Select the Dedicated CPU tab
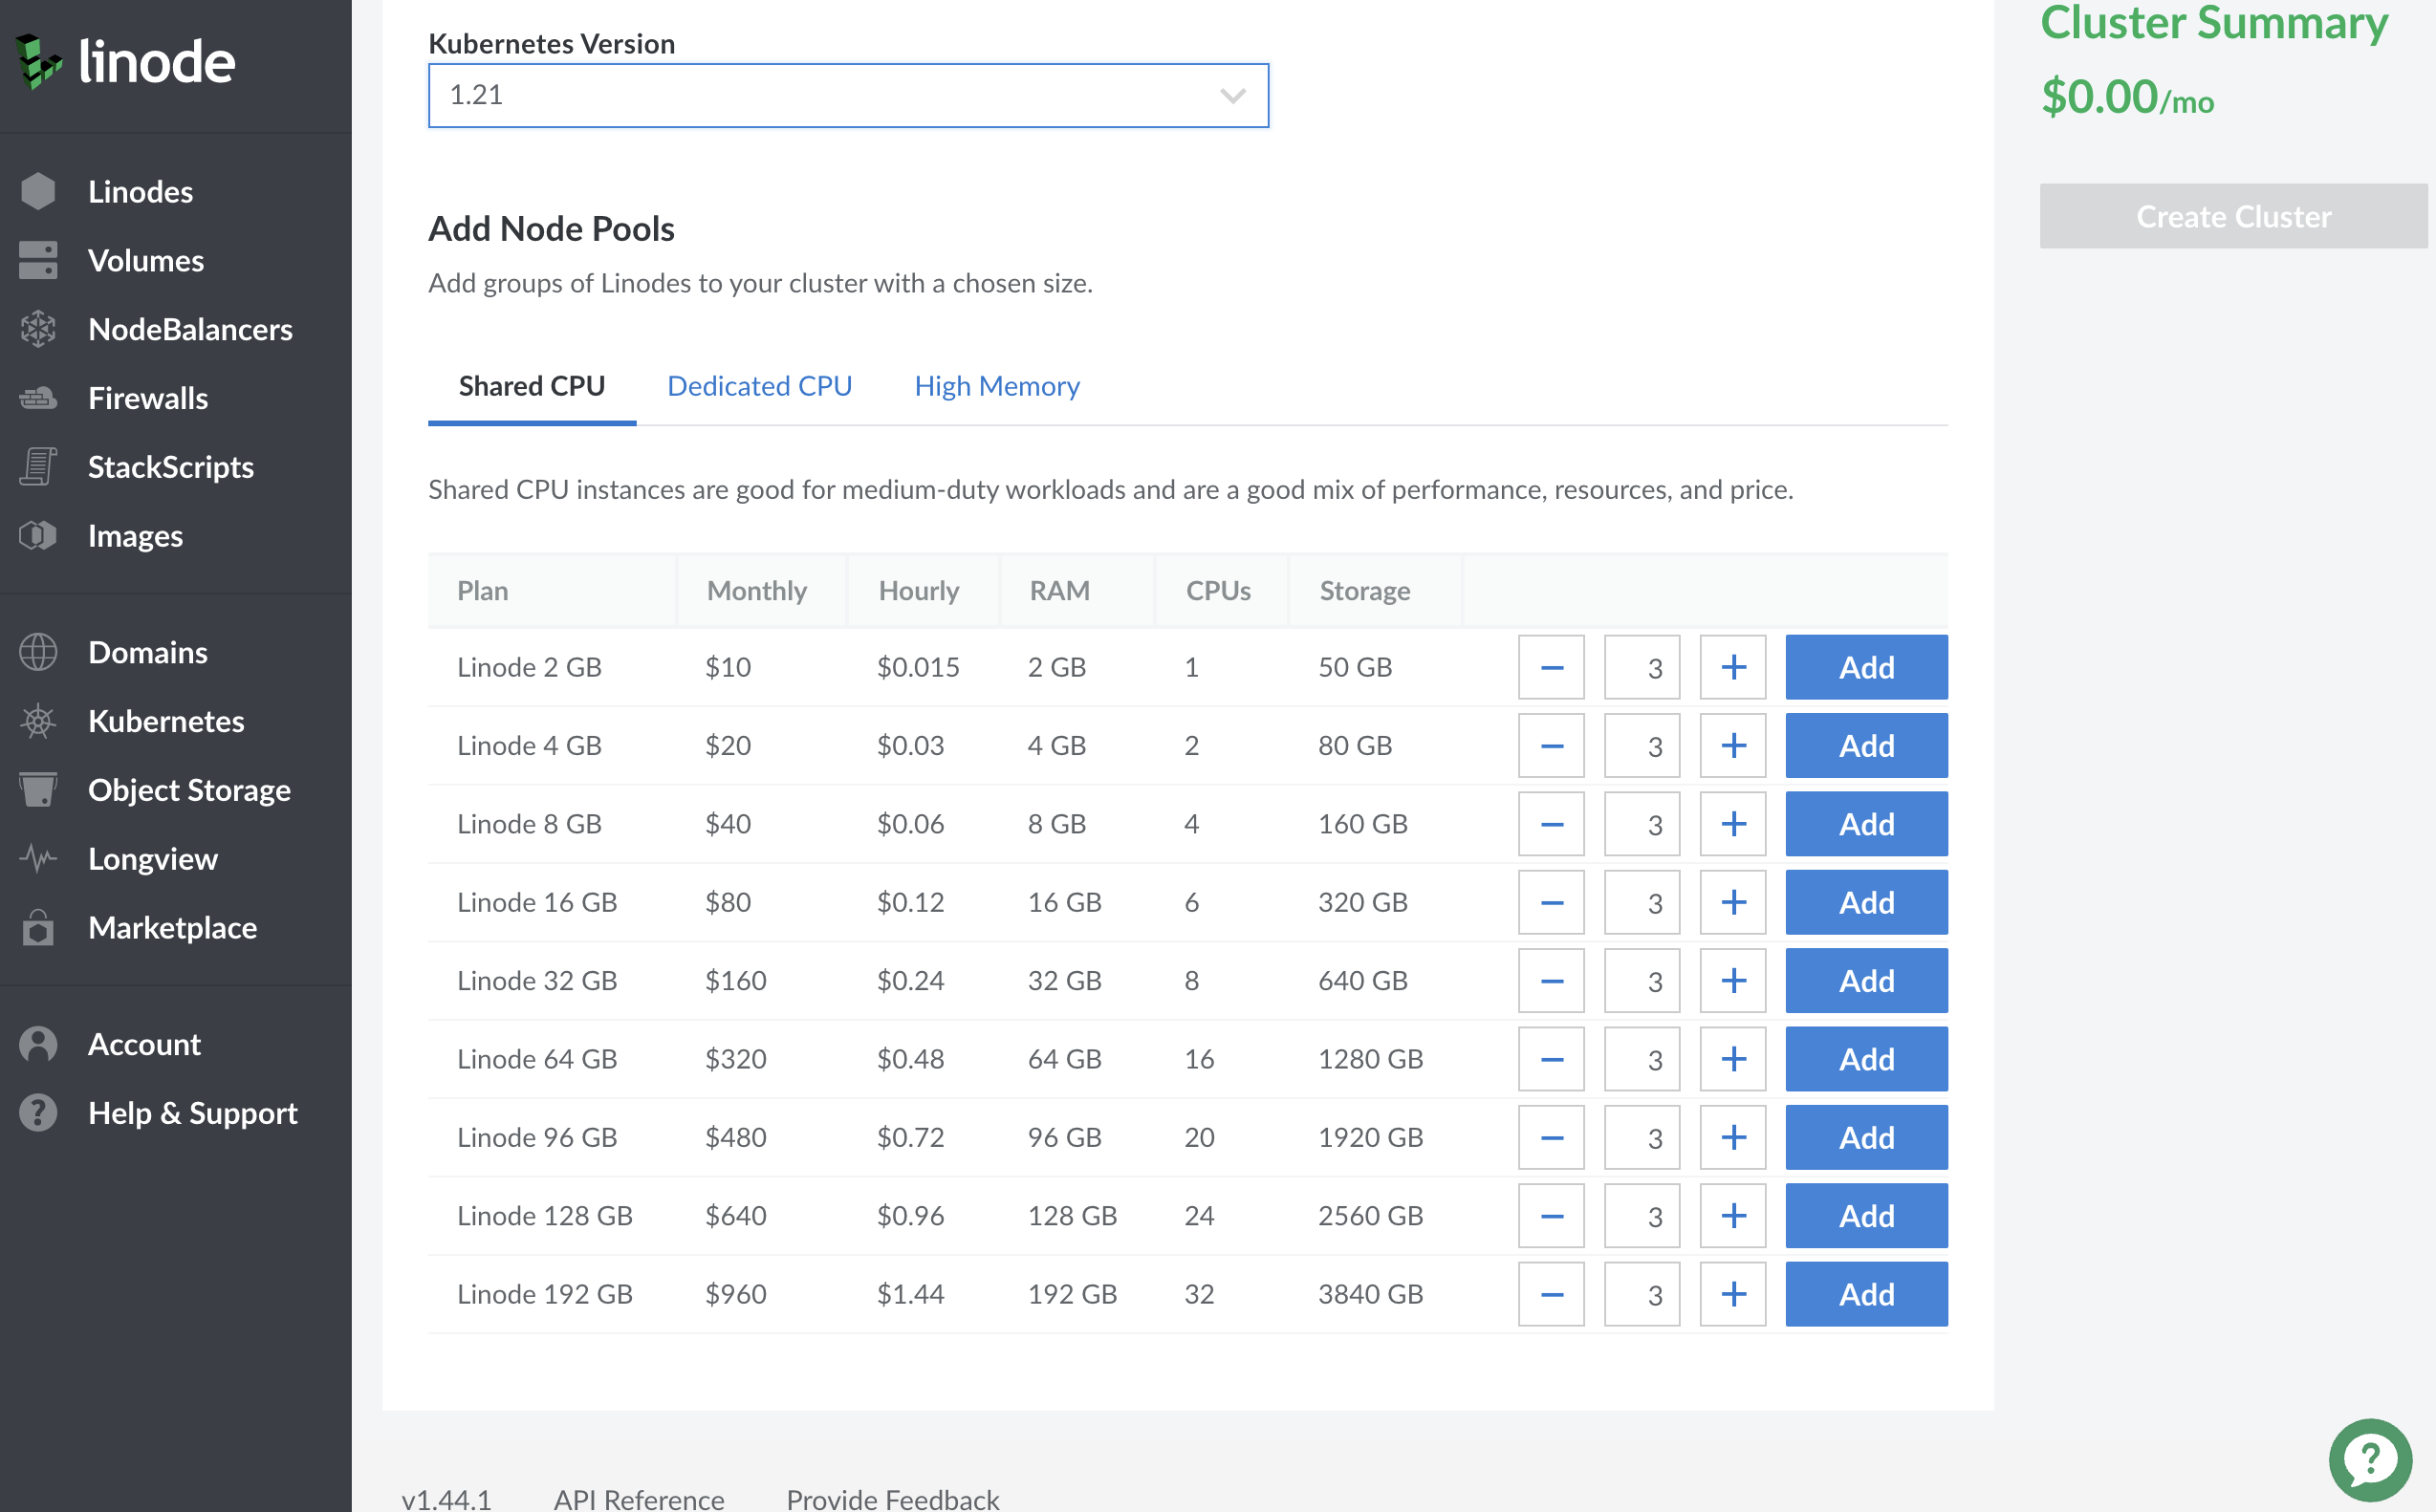This screenshot has height=1512, width=2436. [761, 385]
